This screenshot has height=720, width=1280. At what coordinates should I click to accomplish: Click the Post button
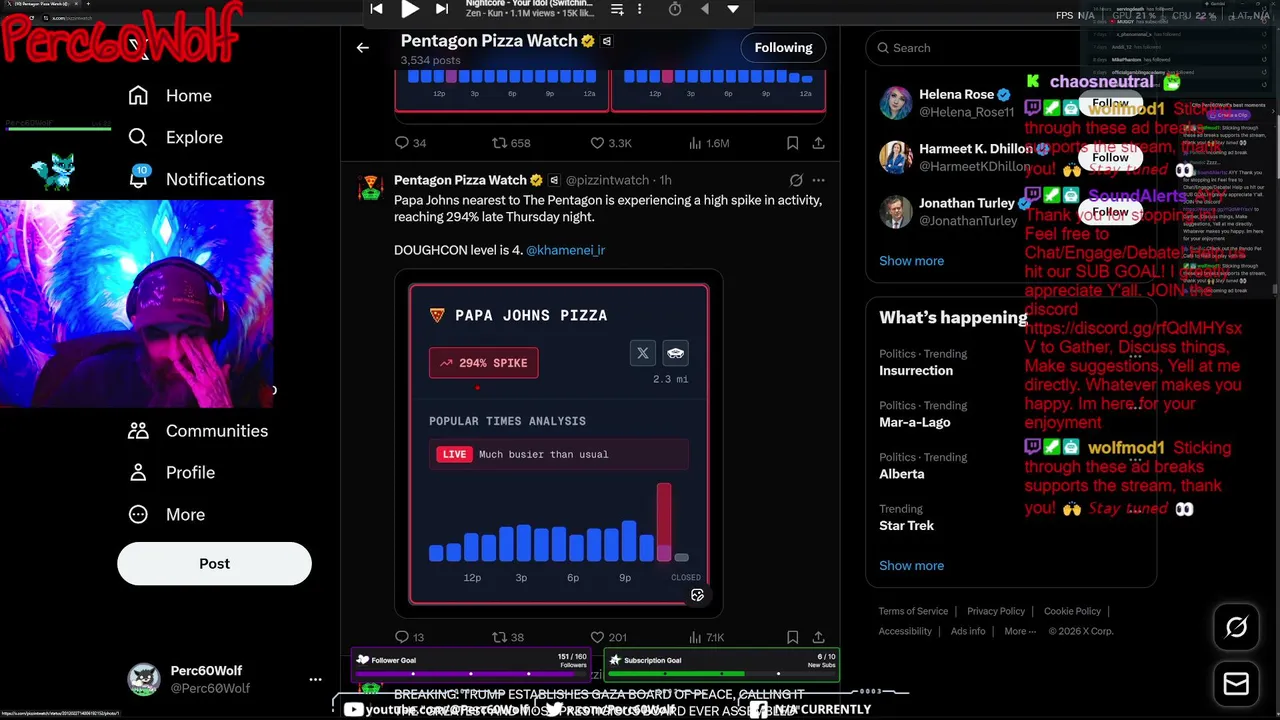214,563
